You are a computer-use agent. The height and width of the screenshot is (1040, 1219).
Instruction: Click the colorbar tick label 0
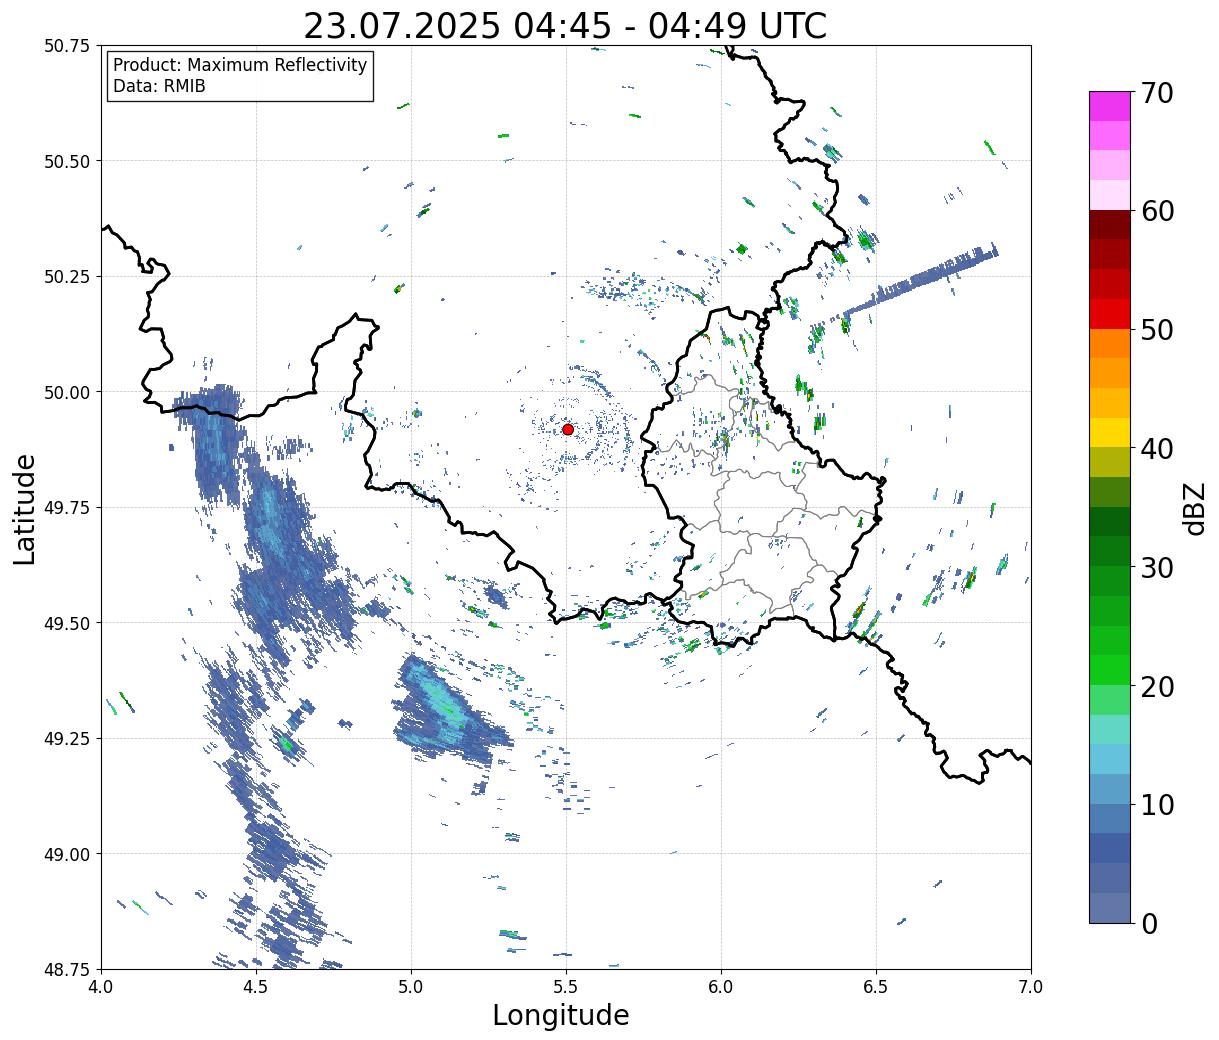click(x=1149, y=923)
